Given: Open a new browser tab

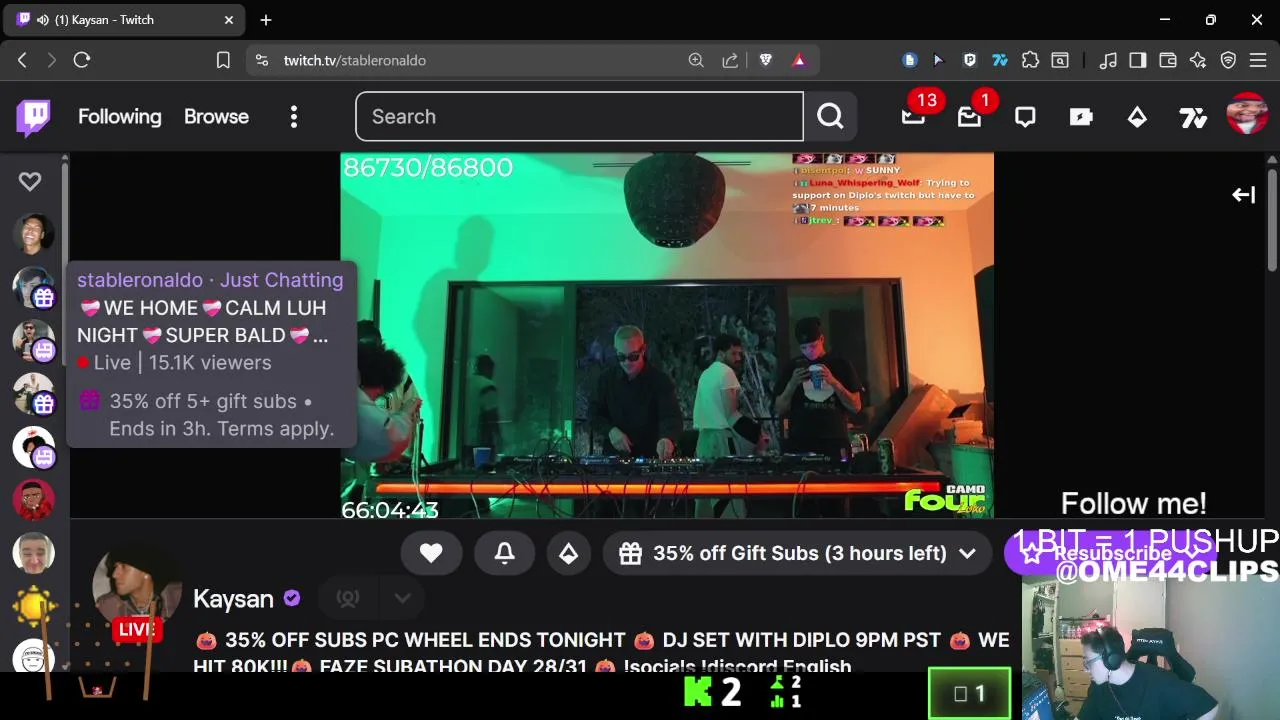Looking at the screenshot, I should (266, 20).
